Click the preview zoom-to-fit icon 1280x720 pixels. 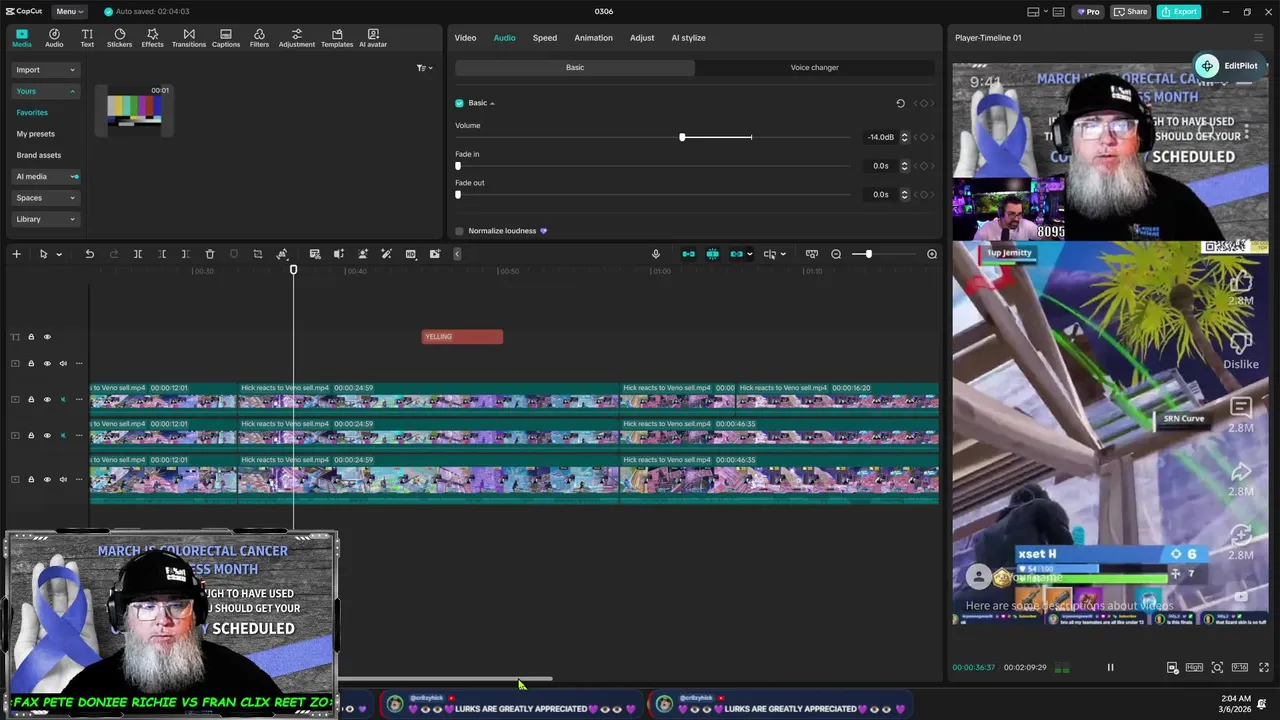coord(1217,667)
